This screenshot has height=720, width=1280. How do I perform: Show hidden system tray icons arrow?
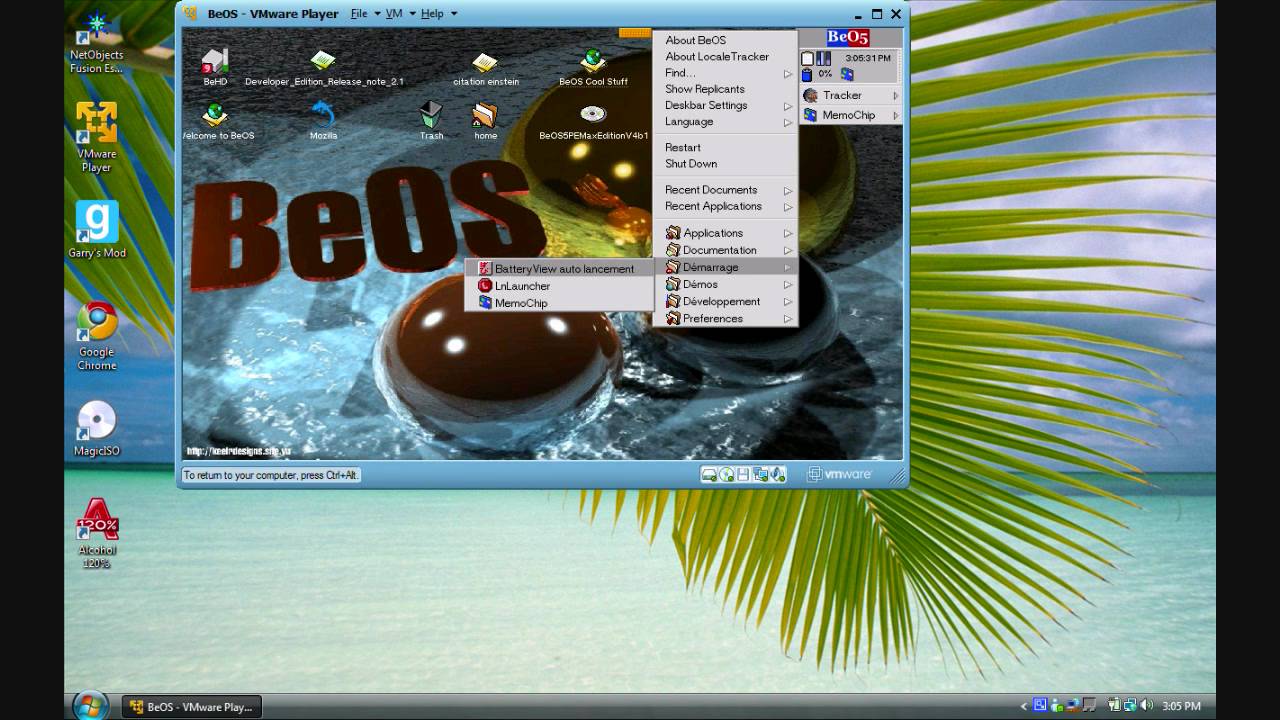[x=1023, y=706]
